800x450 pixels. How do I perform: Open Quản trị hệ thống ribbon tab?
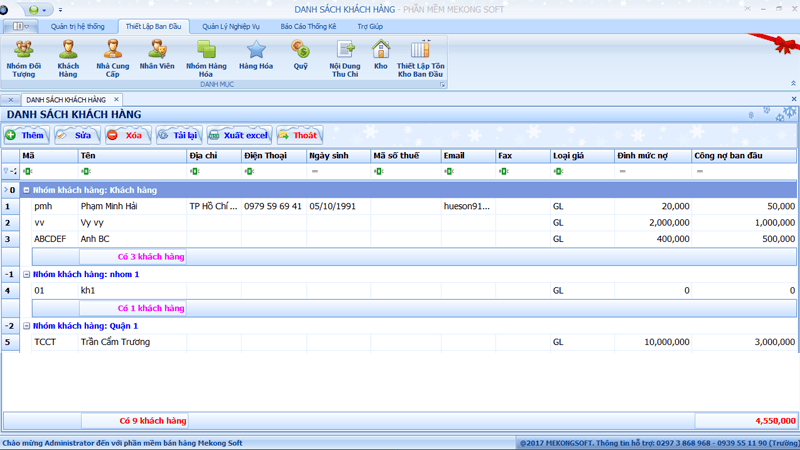(78, 27)
